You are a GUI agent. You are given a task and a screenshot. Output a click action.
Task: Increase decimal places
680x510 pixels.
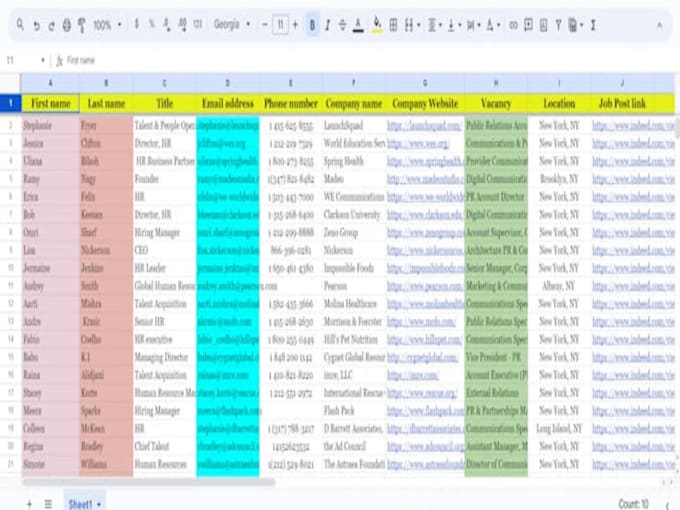[182, 25]
